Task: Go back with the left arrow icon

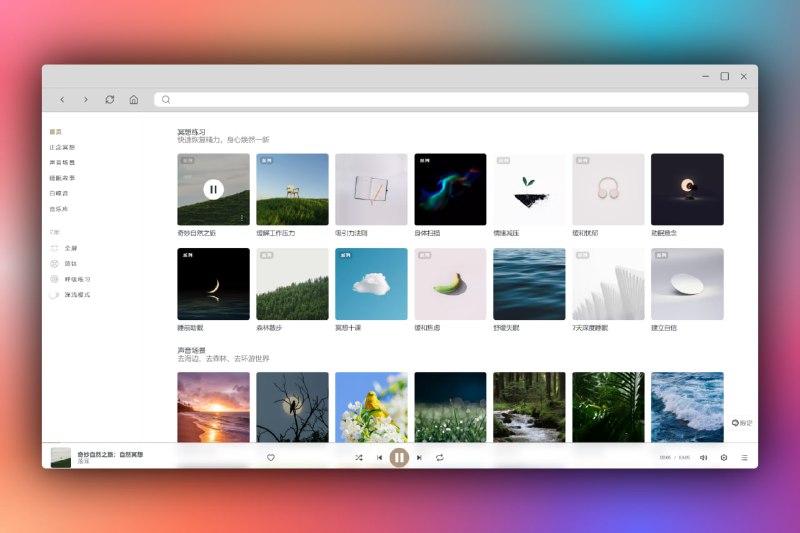Action: [62, 99]
